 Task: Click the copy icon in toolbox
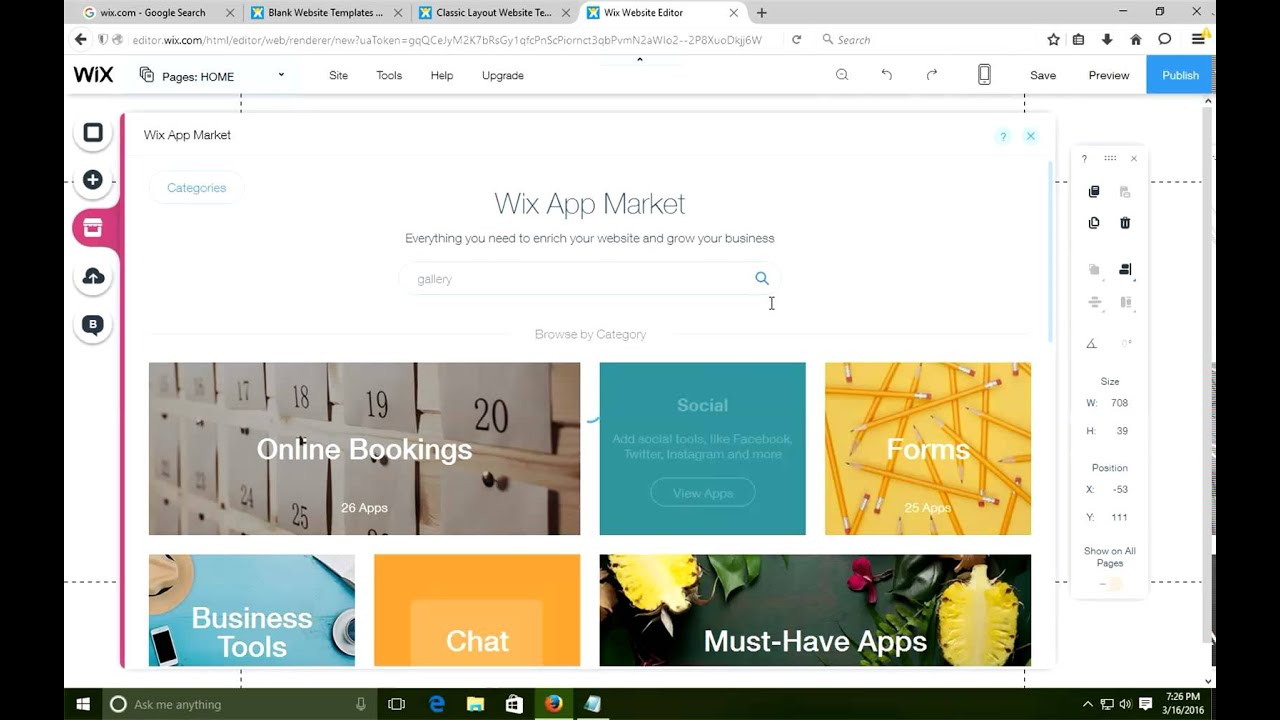1094,191
